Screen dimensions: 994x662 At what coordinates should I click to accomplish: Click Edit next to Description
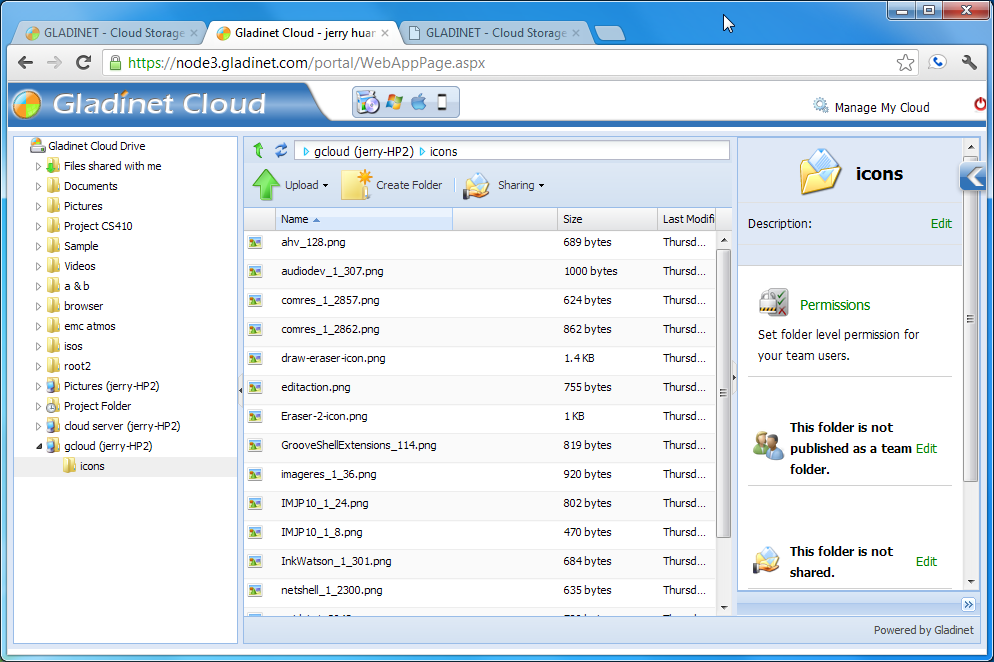pyautogui.click(x=941, y=223)
